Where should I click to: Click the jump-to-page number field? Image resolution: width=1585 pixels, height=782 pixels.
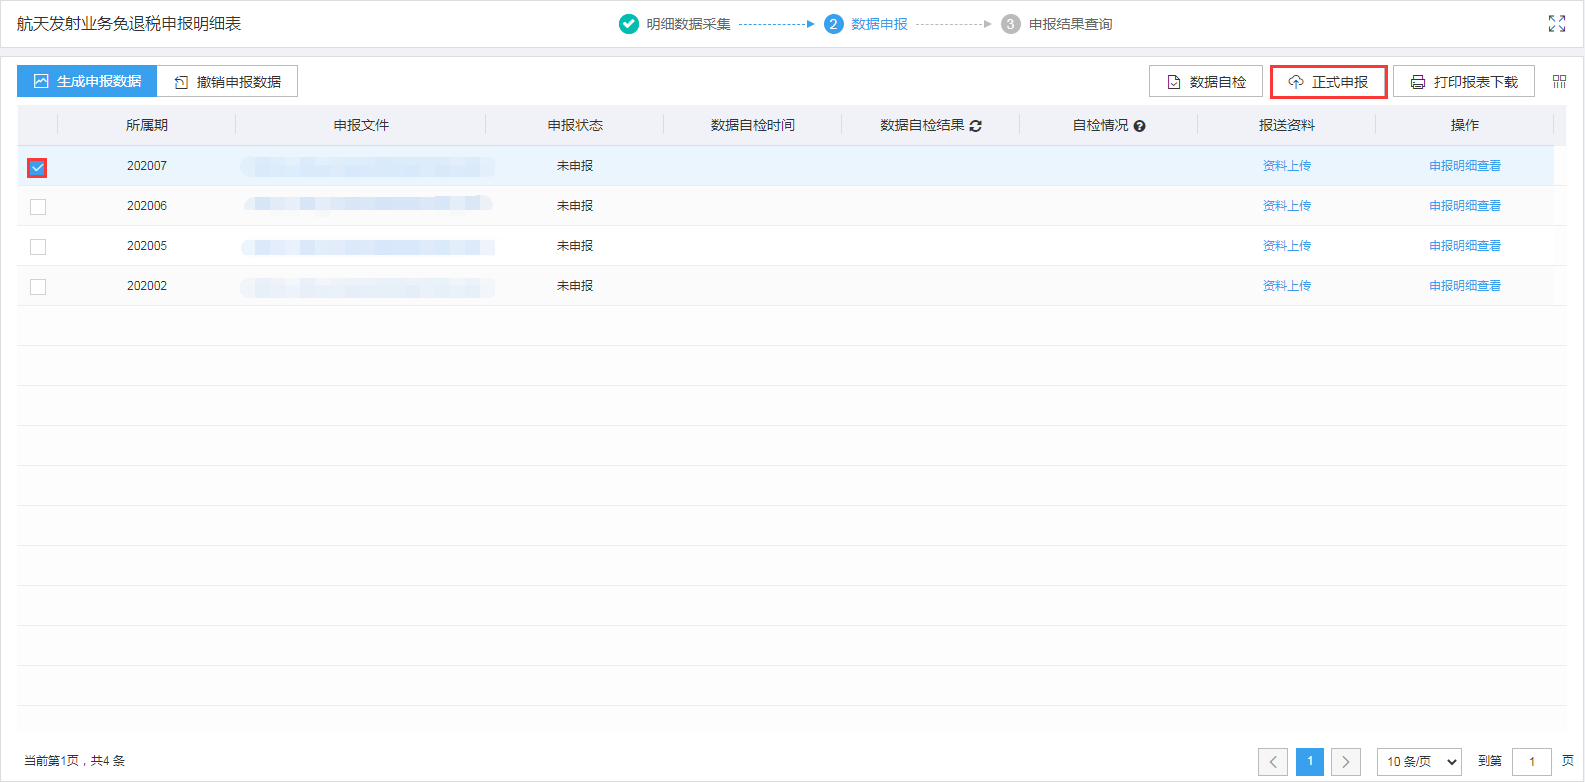[1532, 762]
